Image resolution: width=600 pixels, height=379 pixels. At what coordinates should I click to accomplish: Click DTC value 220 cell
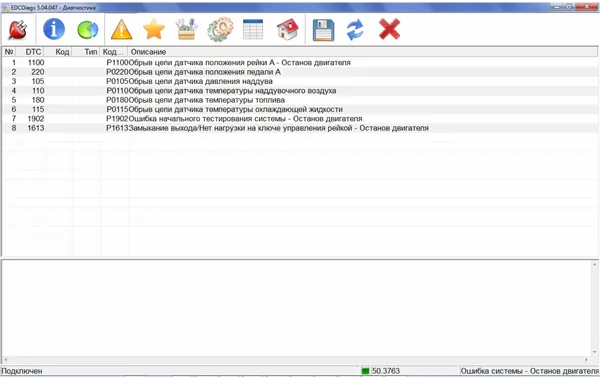tap(38, 72)
